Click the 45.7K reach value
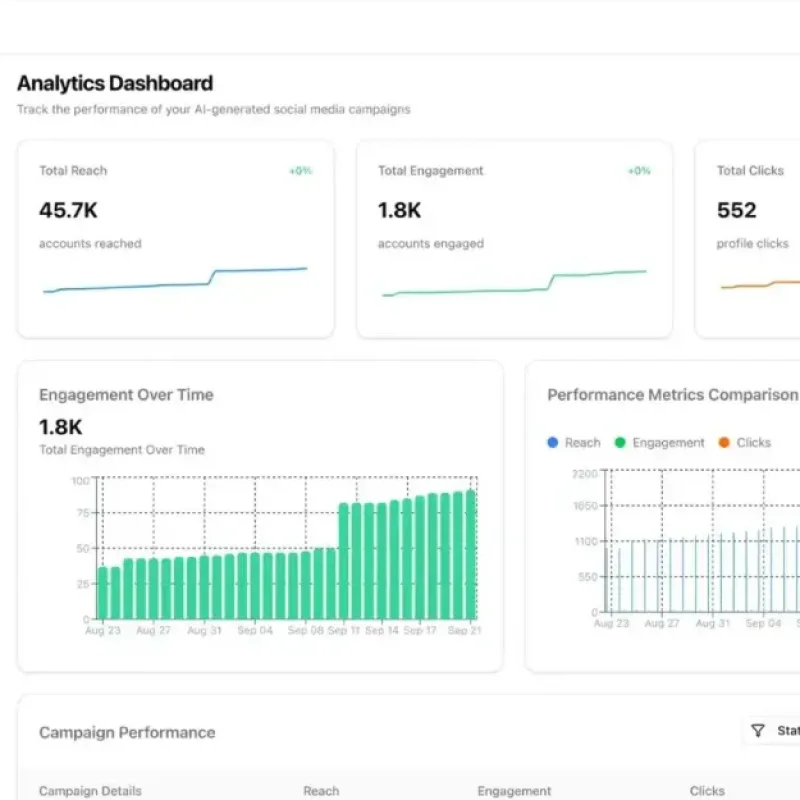 [x=68, y=210]
